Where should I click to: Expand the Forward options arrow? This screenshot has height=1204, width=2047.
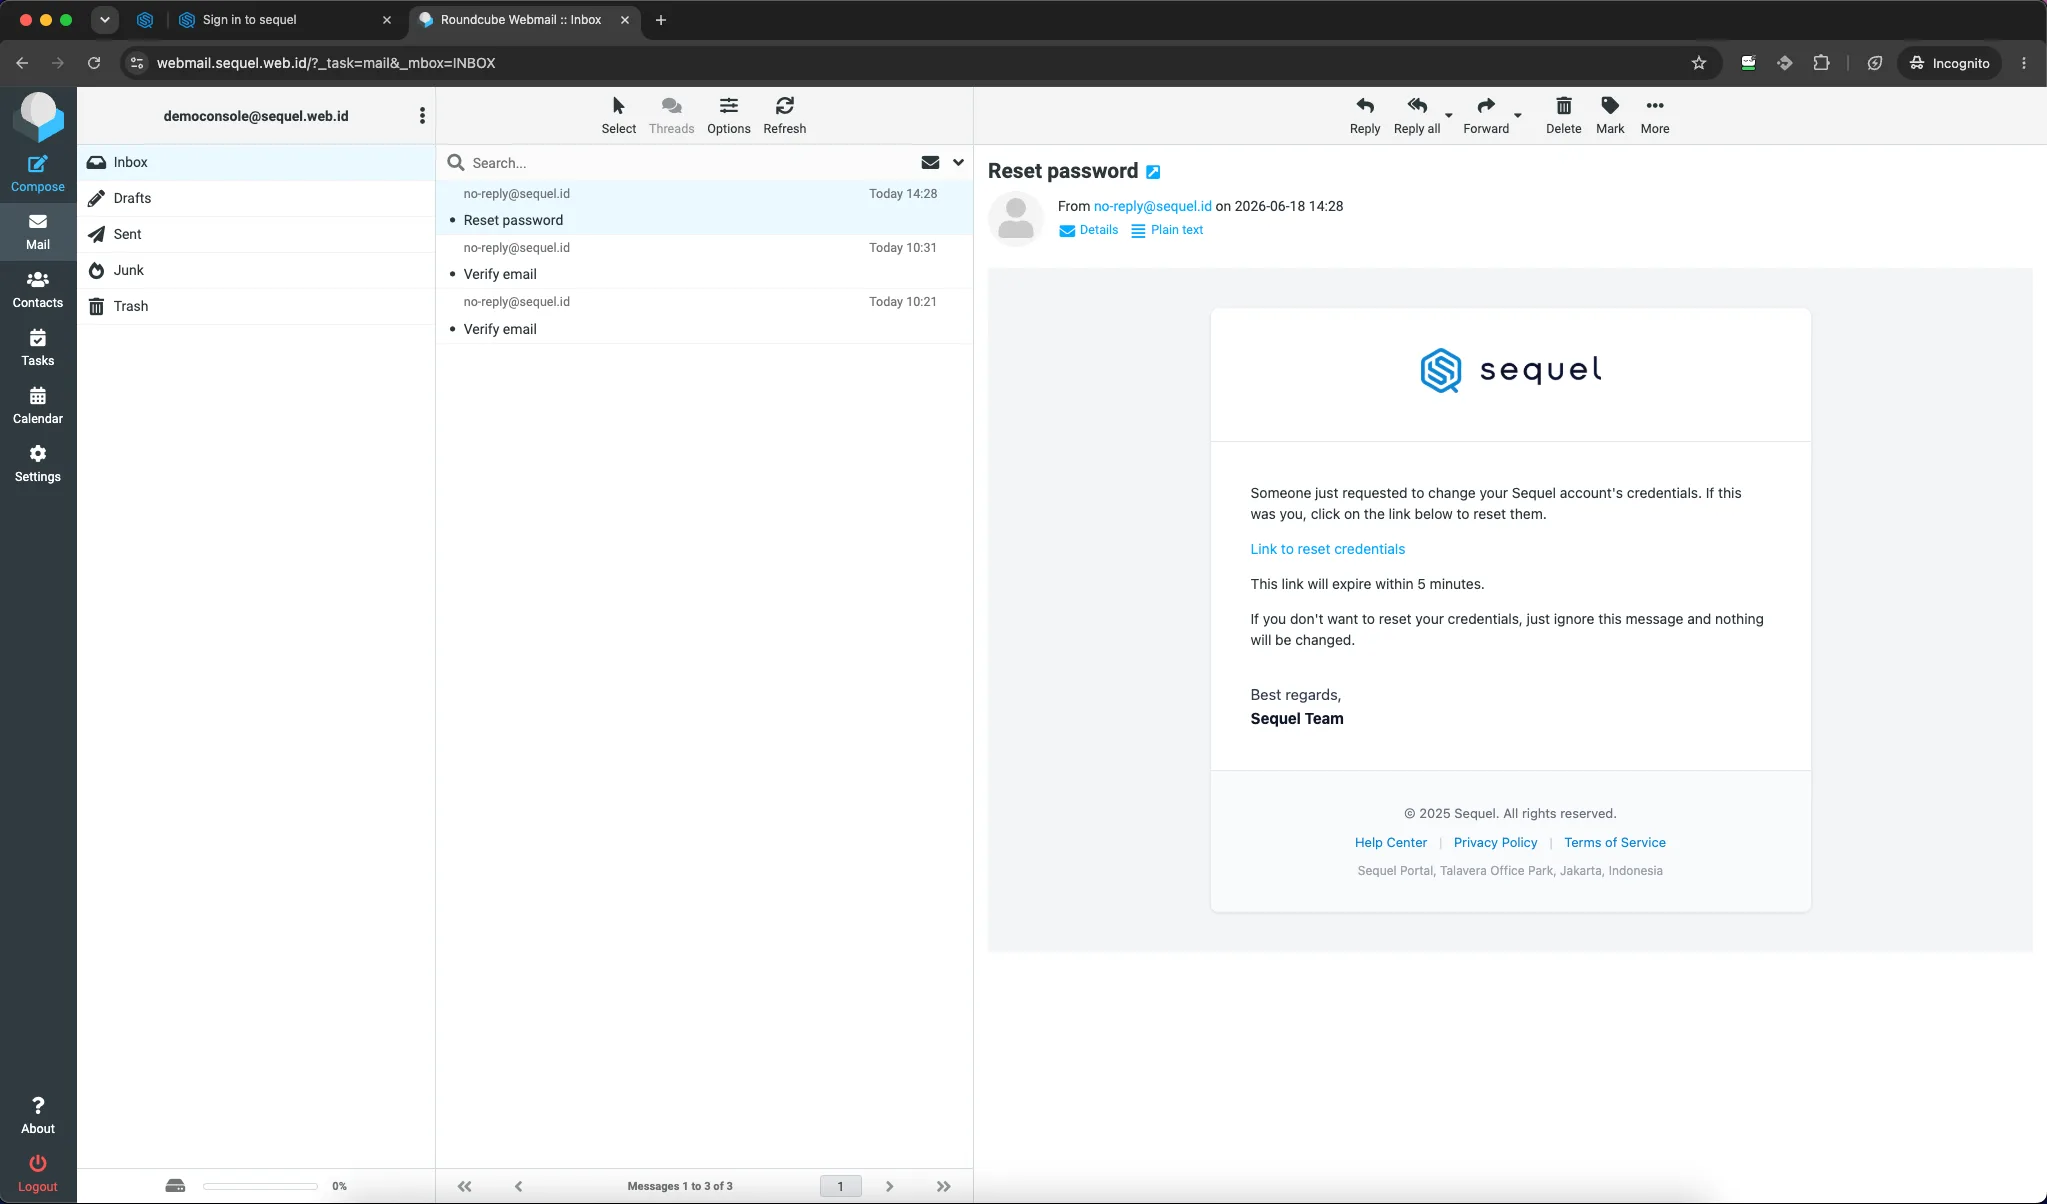[x=1517, y=116]
